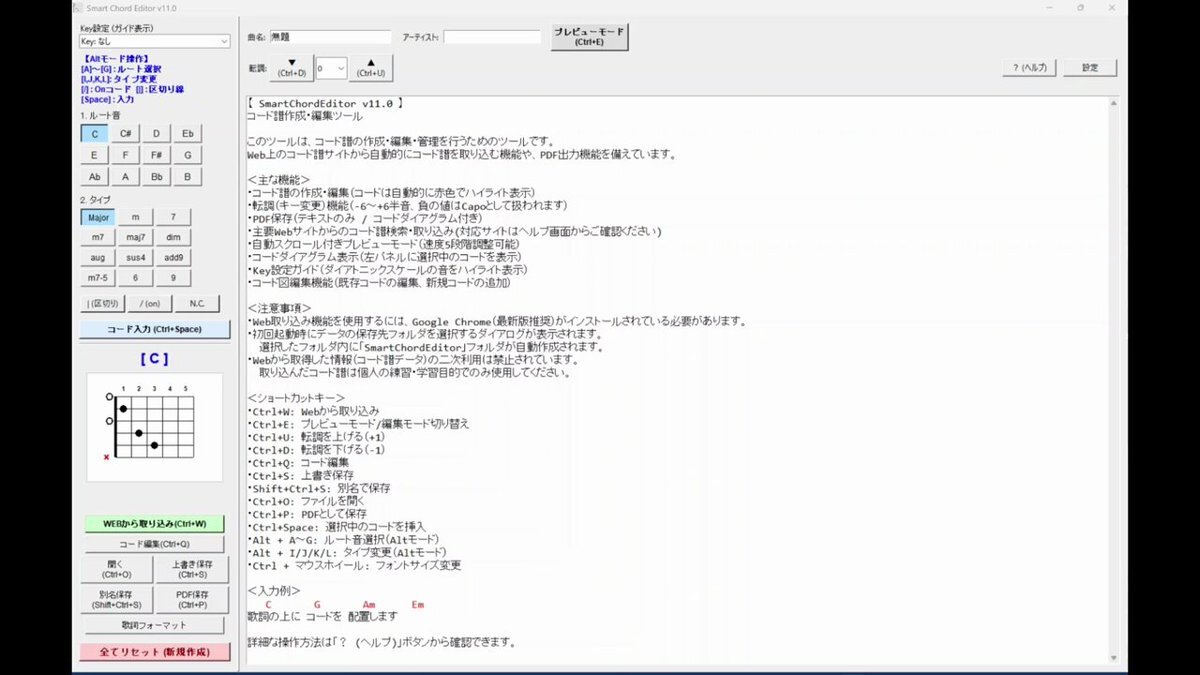Click the transpose up arrow (Ctrl+U)

point(371,67)
